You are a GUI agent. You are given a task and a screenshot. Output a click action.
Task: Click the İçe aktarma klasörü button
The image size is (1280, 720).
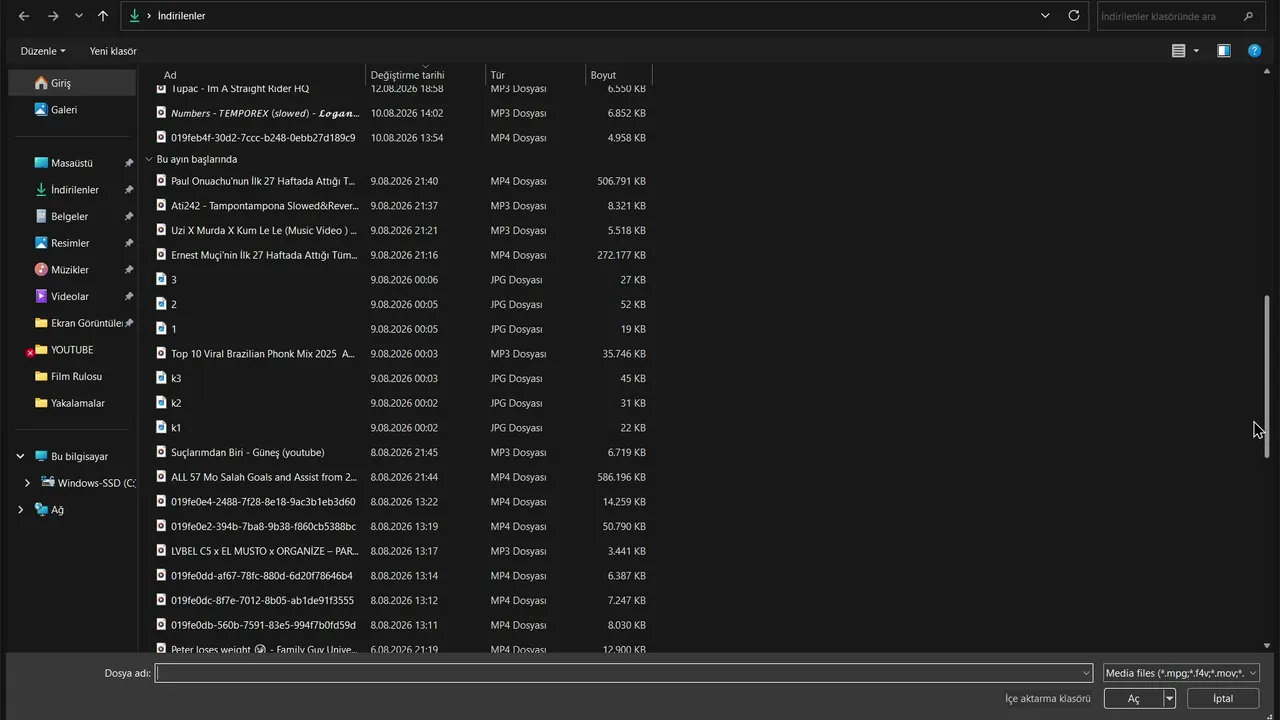pos(1047,699)
